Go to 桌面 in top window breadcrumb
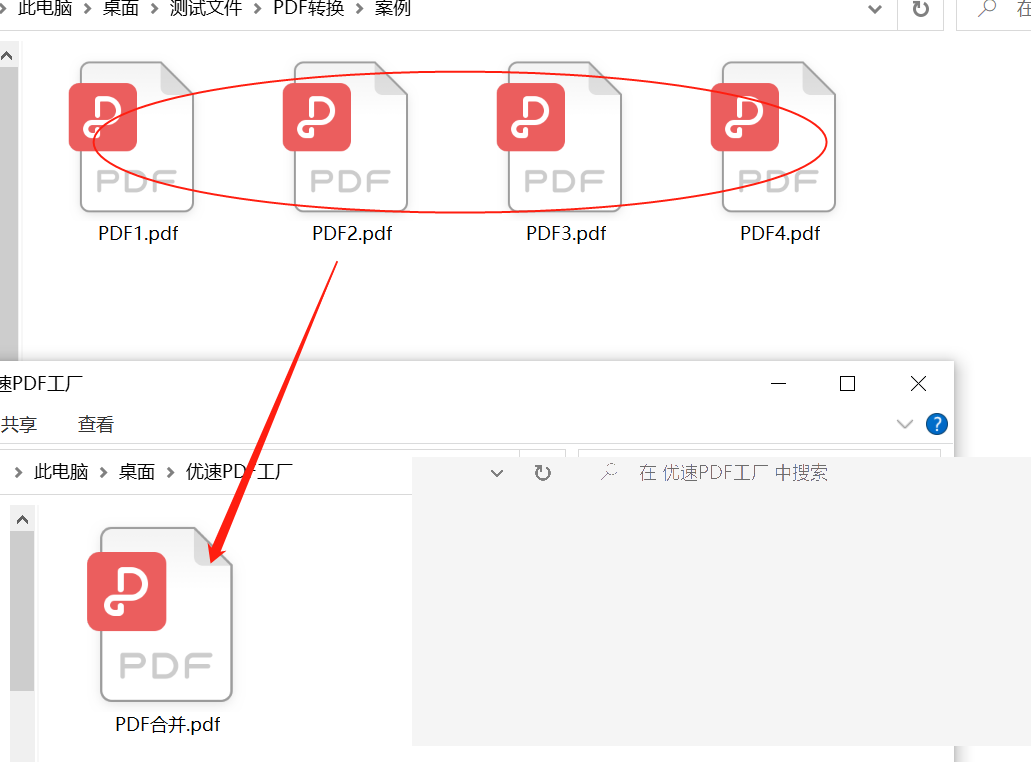Screen dimensions: 1031x762 120,9
